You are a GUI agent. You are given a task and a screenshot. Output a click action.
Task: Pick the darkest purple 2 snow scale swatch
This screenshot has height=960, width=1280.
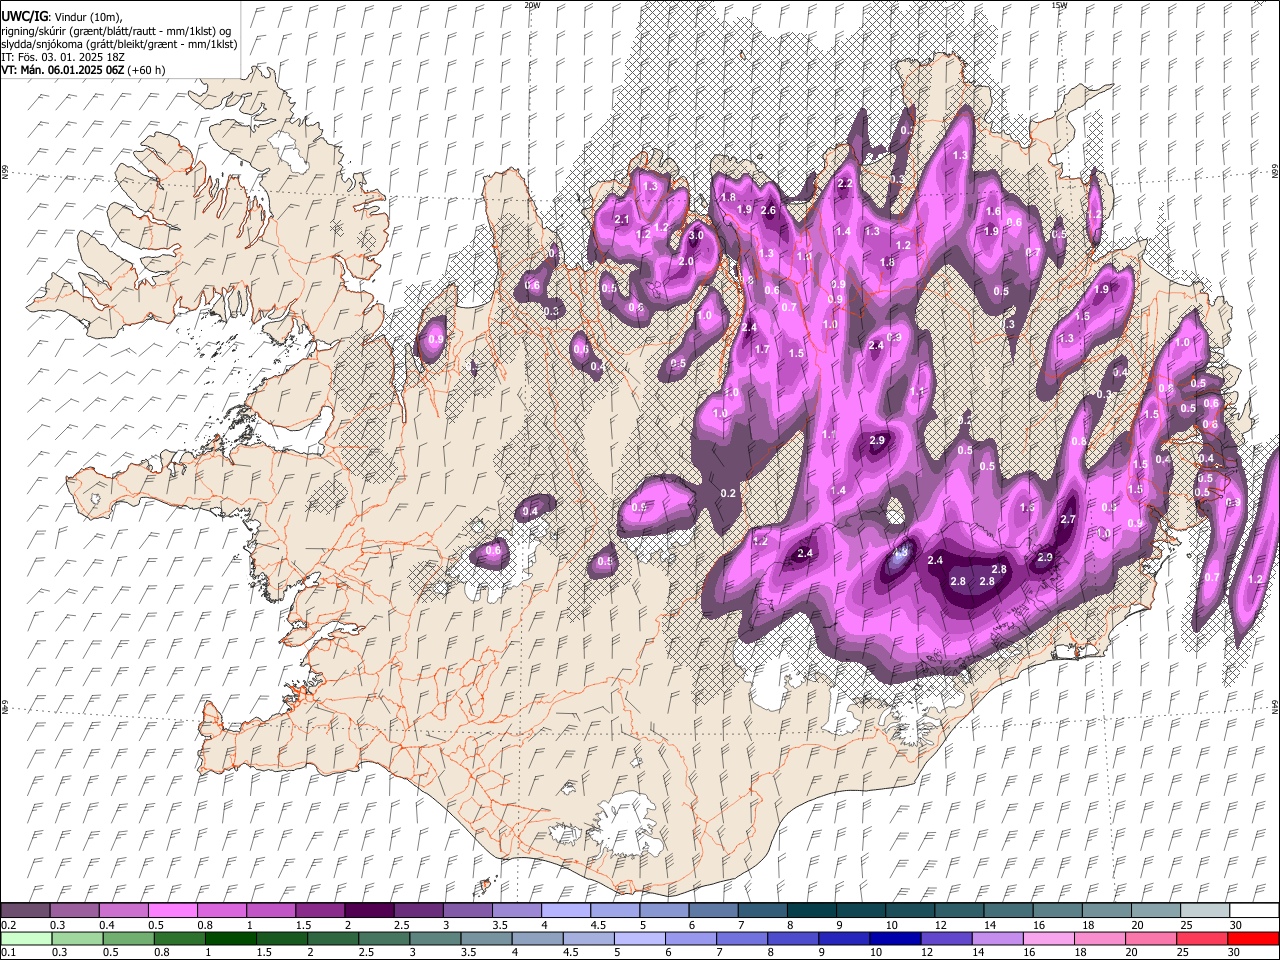pos(368,911)
